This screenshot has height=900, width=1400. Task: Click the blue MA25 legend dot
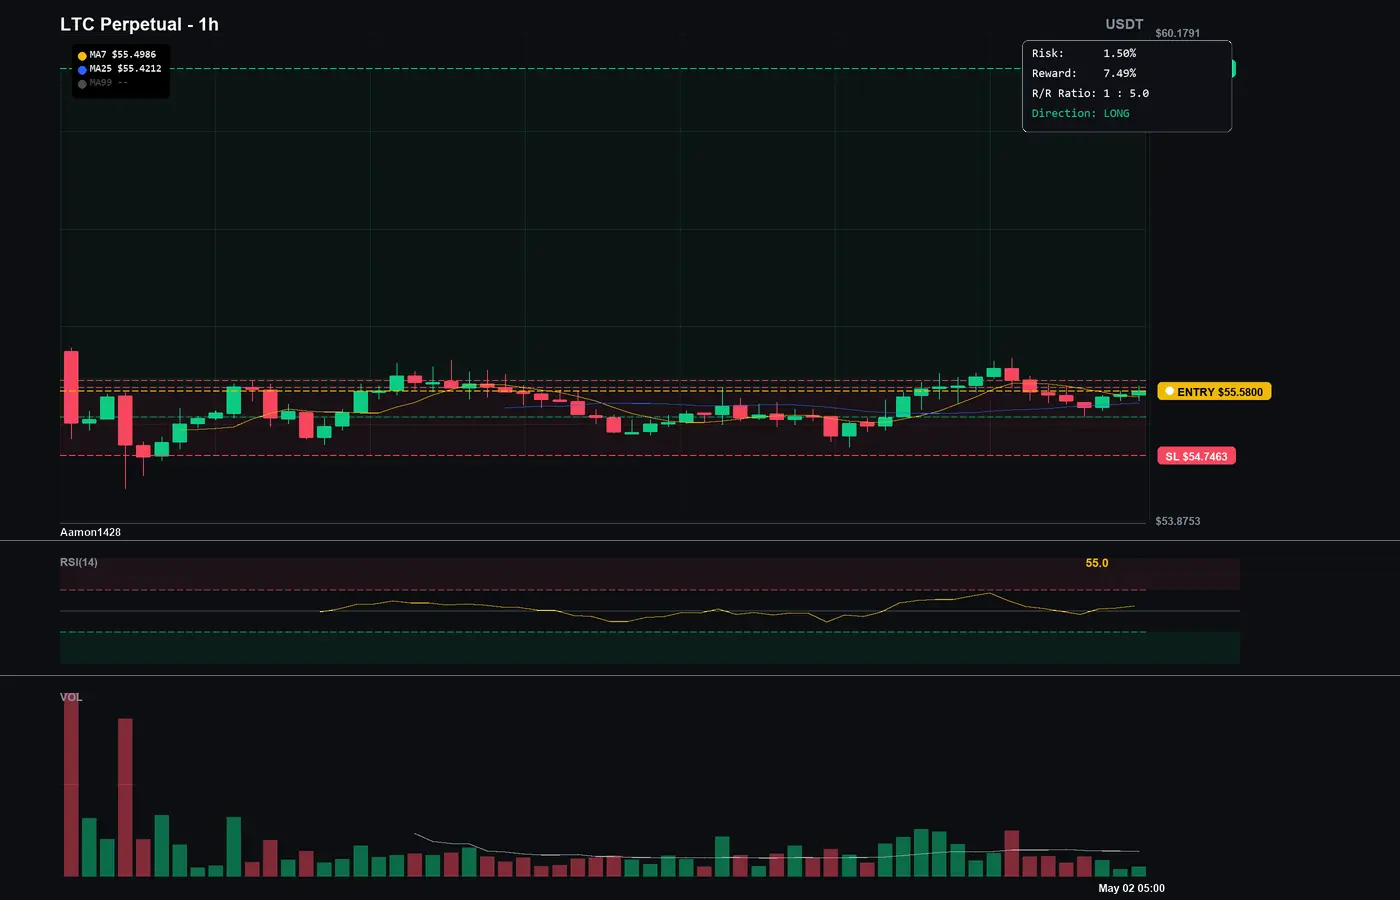(82, 70)
